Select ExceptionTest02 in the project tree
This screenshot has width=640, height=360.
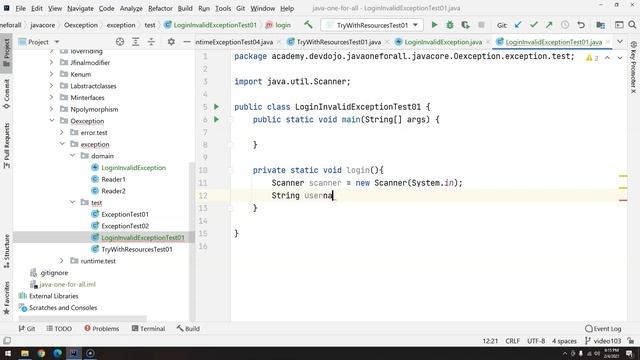[x=125, y=226]
